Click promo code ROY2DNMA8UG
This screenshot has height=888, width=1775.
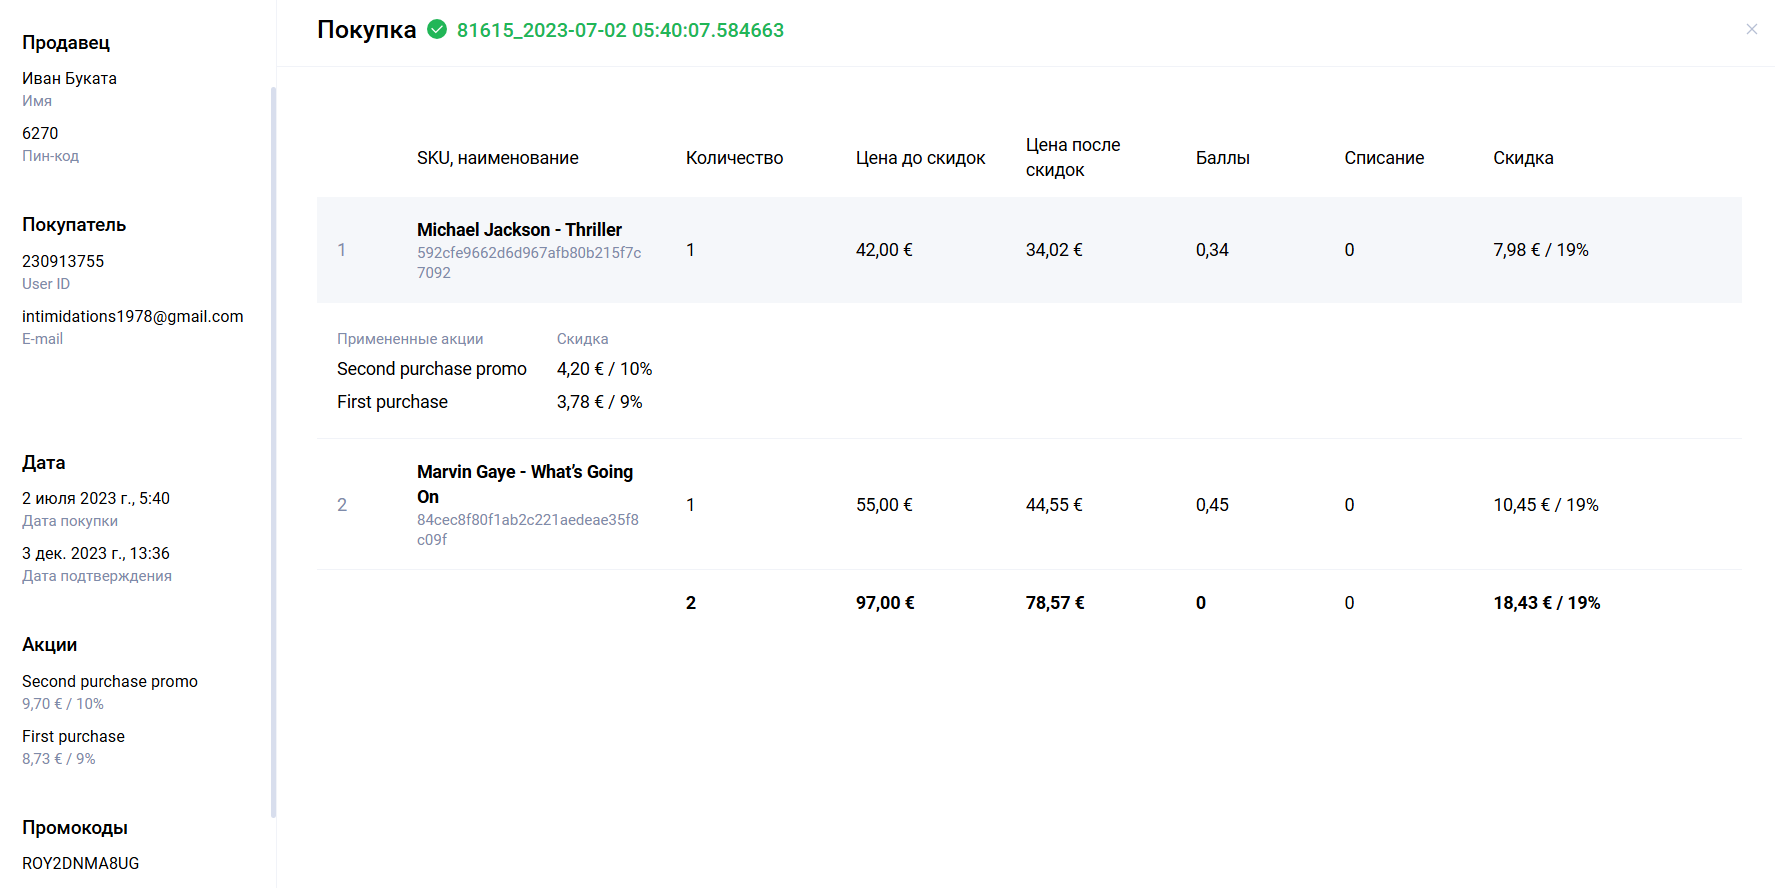81,863
